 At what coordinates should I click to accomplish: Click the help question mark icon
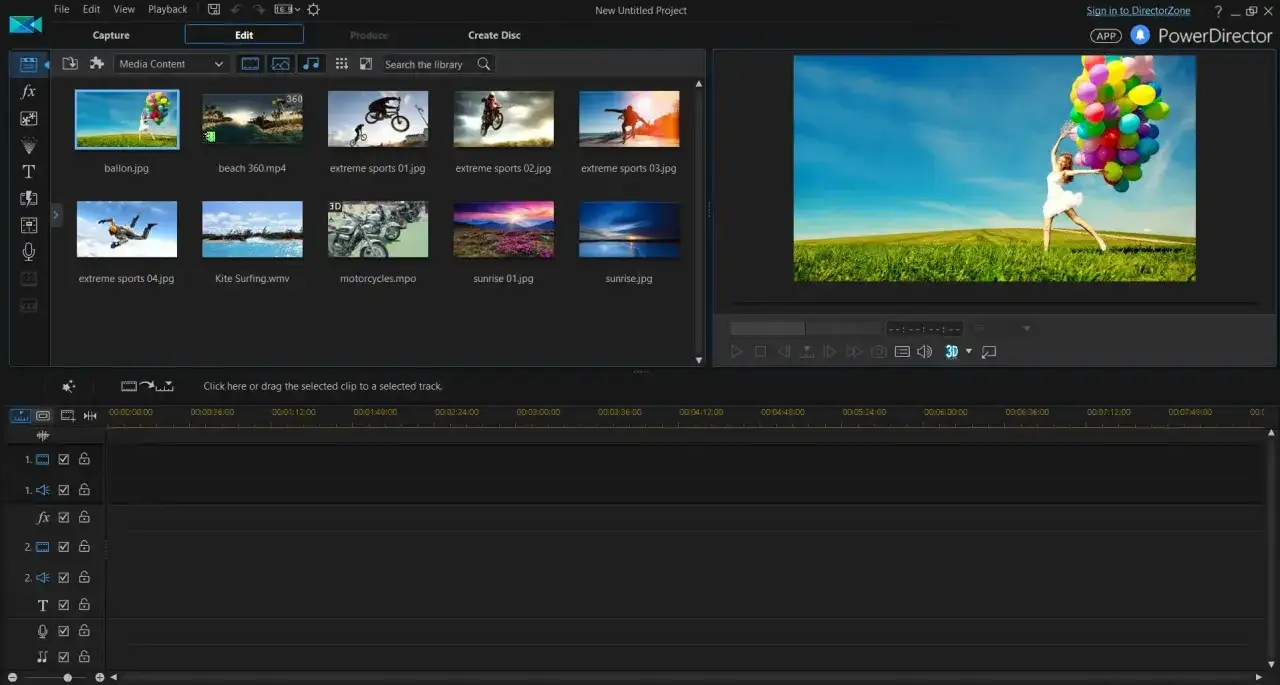click(x=1218, y=11)
